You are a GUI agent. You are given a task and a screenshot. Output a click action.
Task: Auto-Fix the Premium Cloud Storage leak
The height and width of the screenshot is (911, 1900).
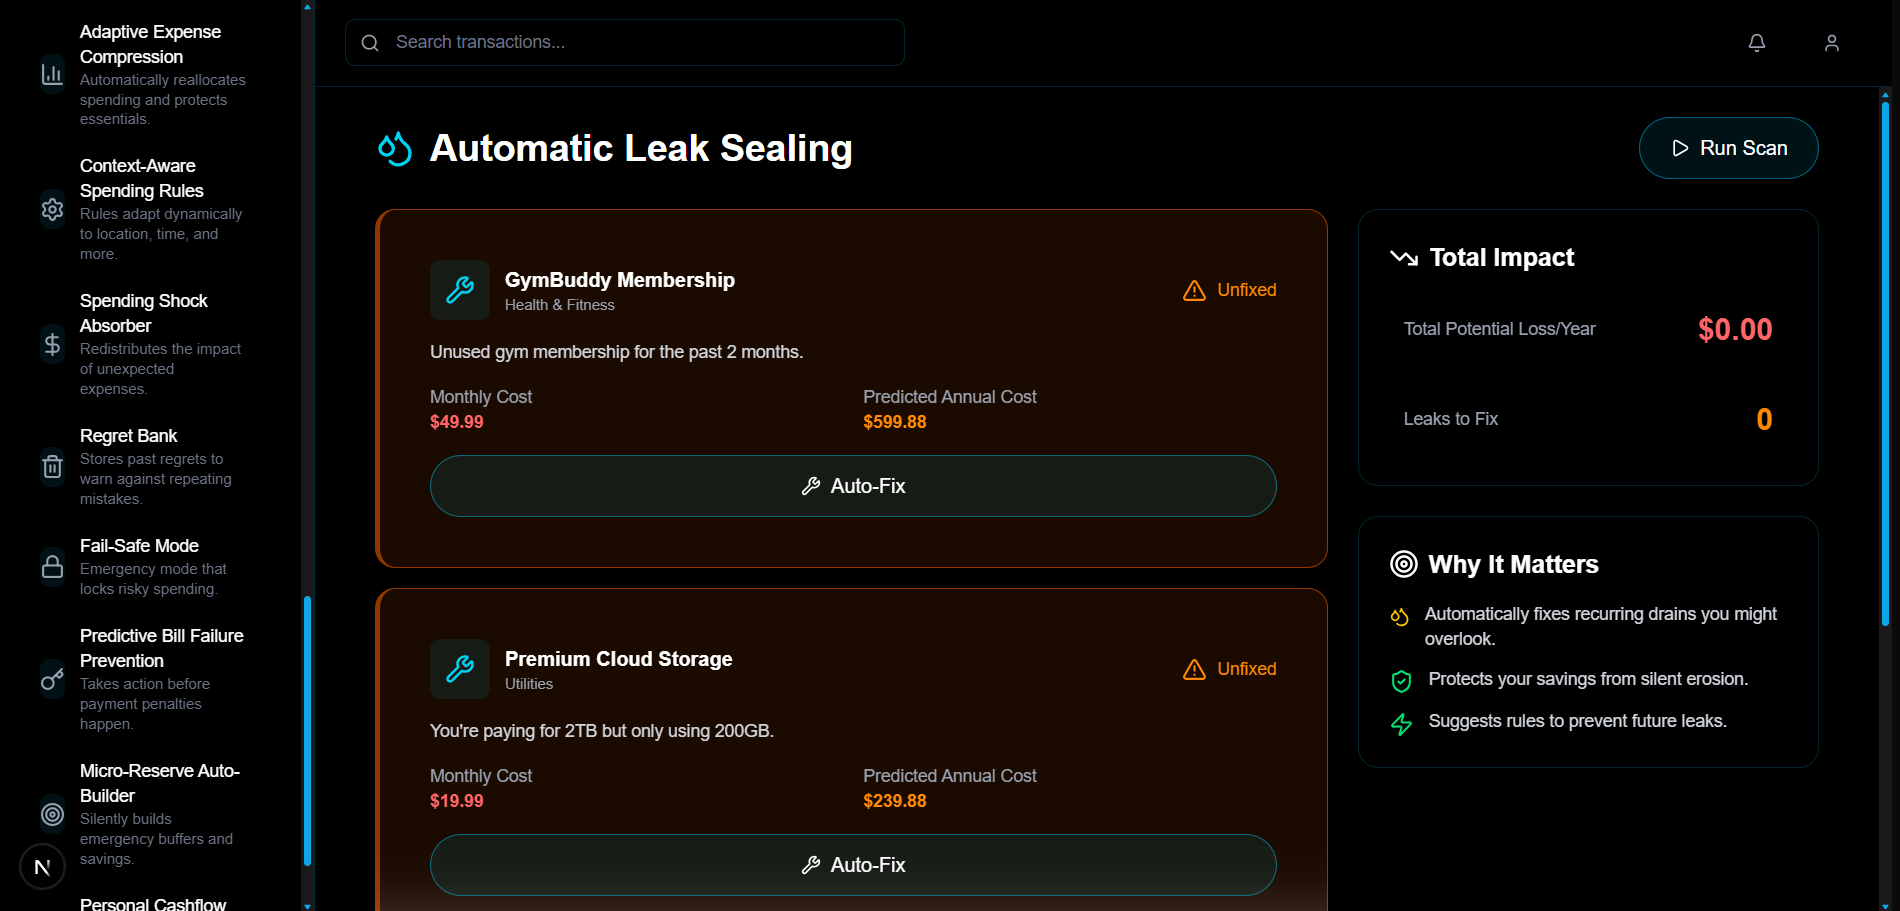[x=853, y=865]
